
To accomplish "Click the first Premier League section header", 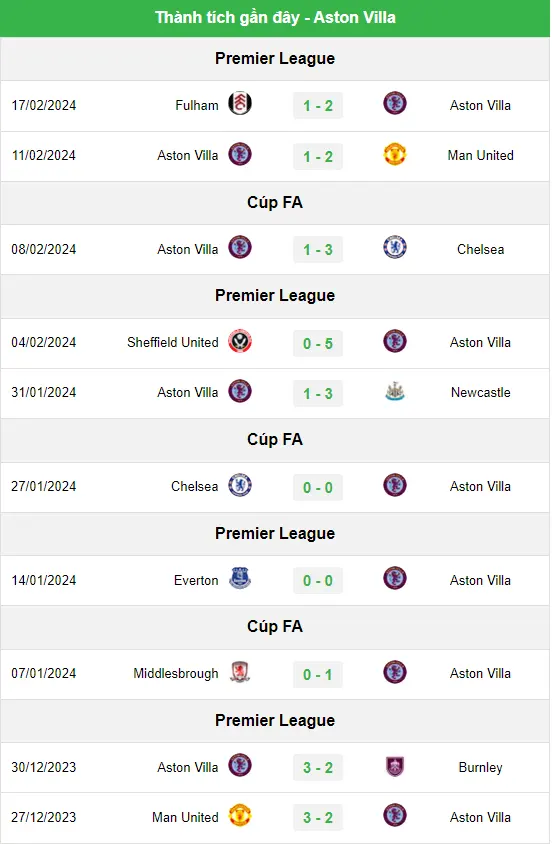I will 275,58.
